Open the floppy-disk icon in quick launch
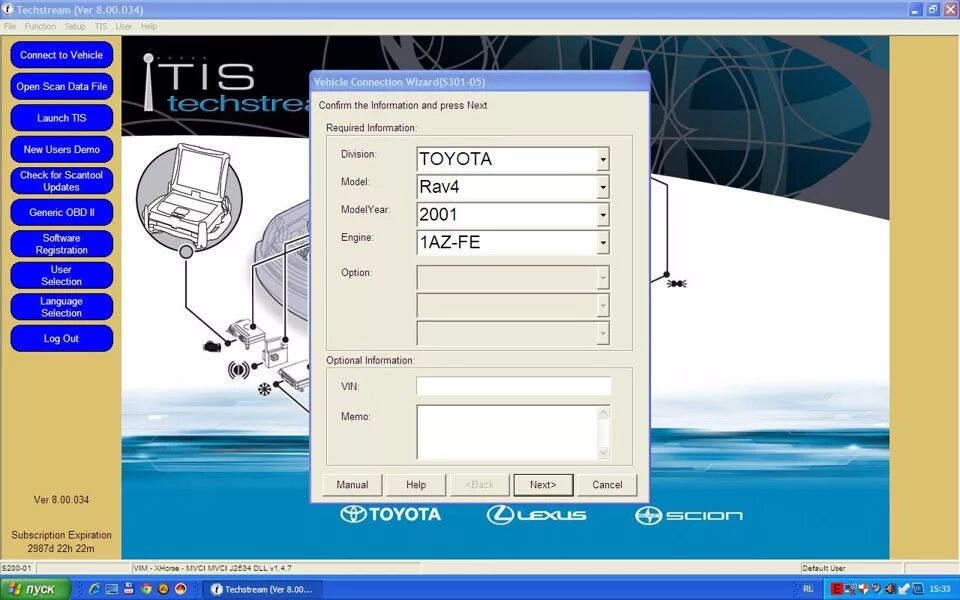Screen dimensions: 960x600 pyautogui.click(x=129, y=589)
